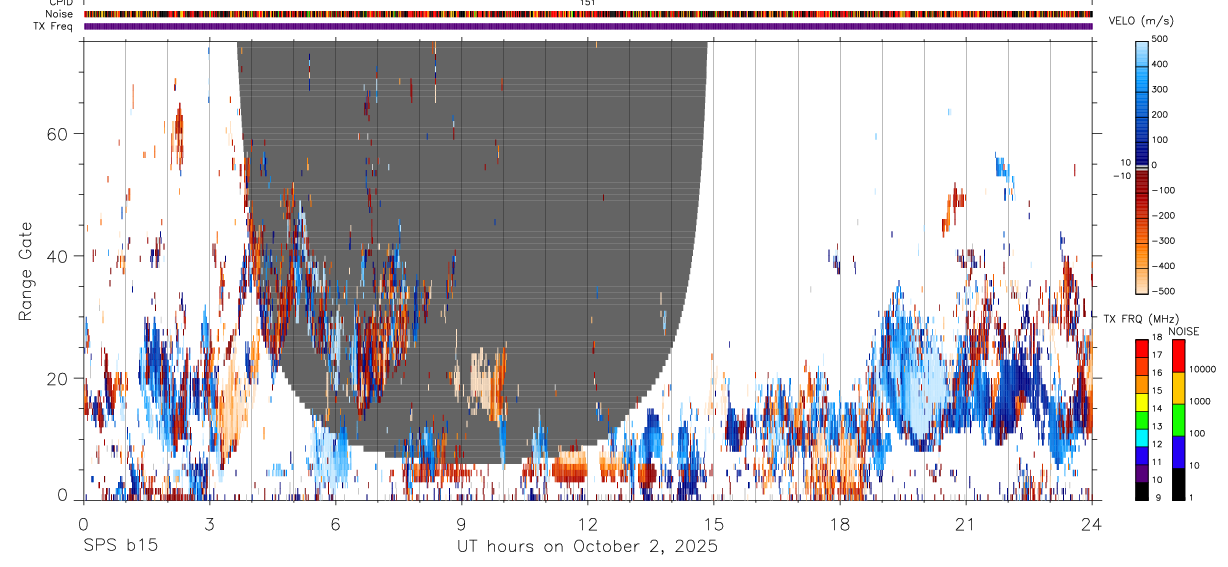
Task: Click the 13 label in TX FRQ legend
Action: coord(1157,426)
